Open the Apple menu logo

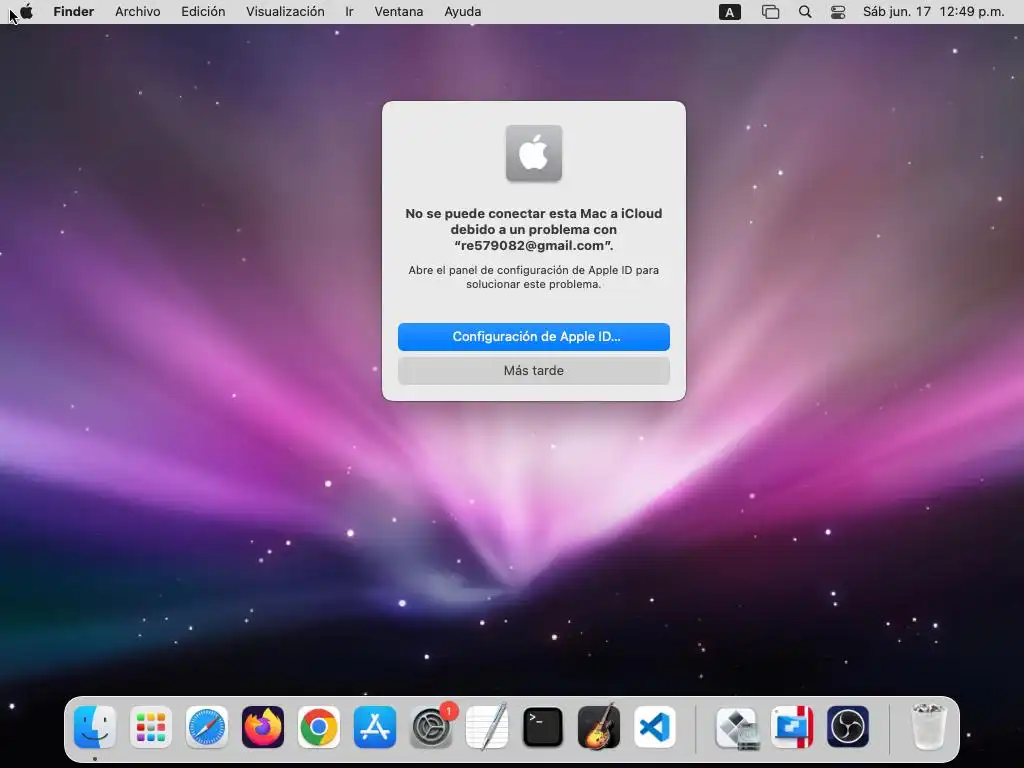(x=27, y=12)
